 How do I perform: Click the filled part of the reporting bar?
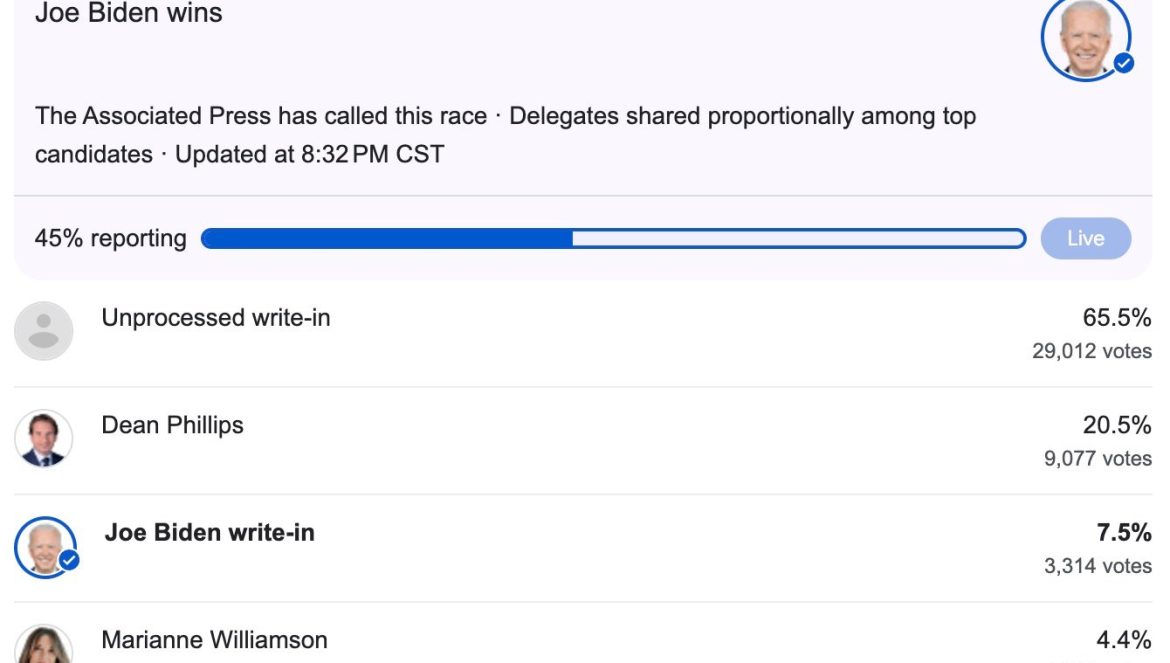click(x=387, y=239)
